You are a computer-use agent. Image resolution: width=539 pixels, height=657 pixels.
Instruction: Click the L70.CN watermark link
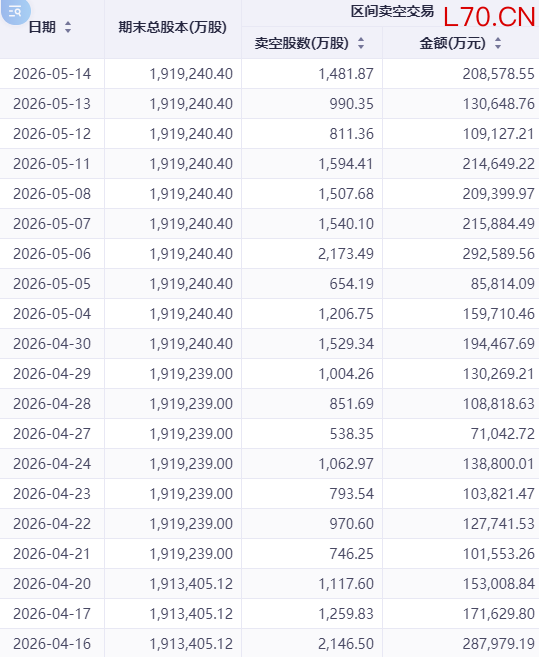point(489,17)
